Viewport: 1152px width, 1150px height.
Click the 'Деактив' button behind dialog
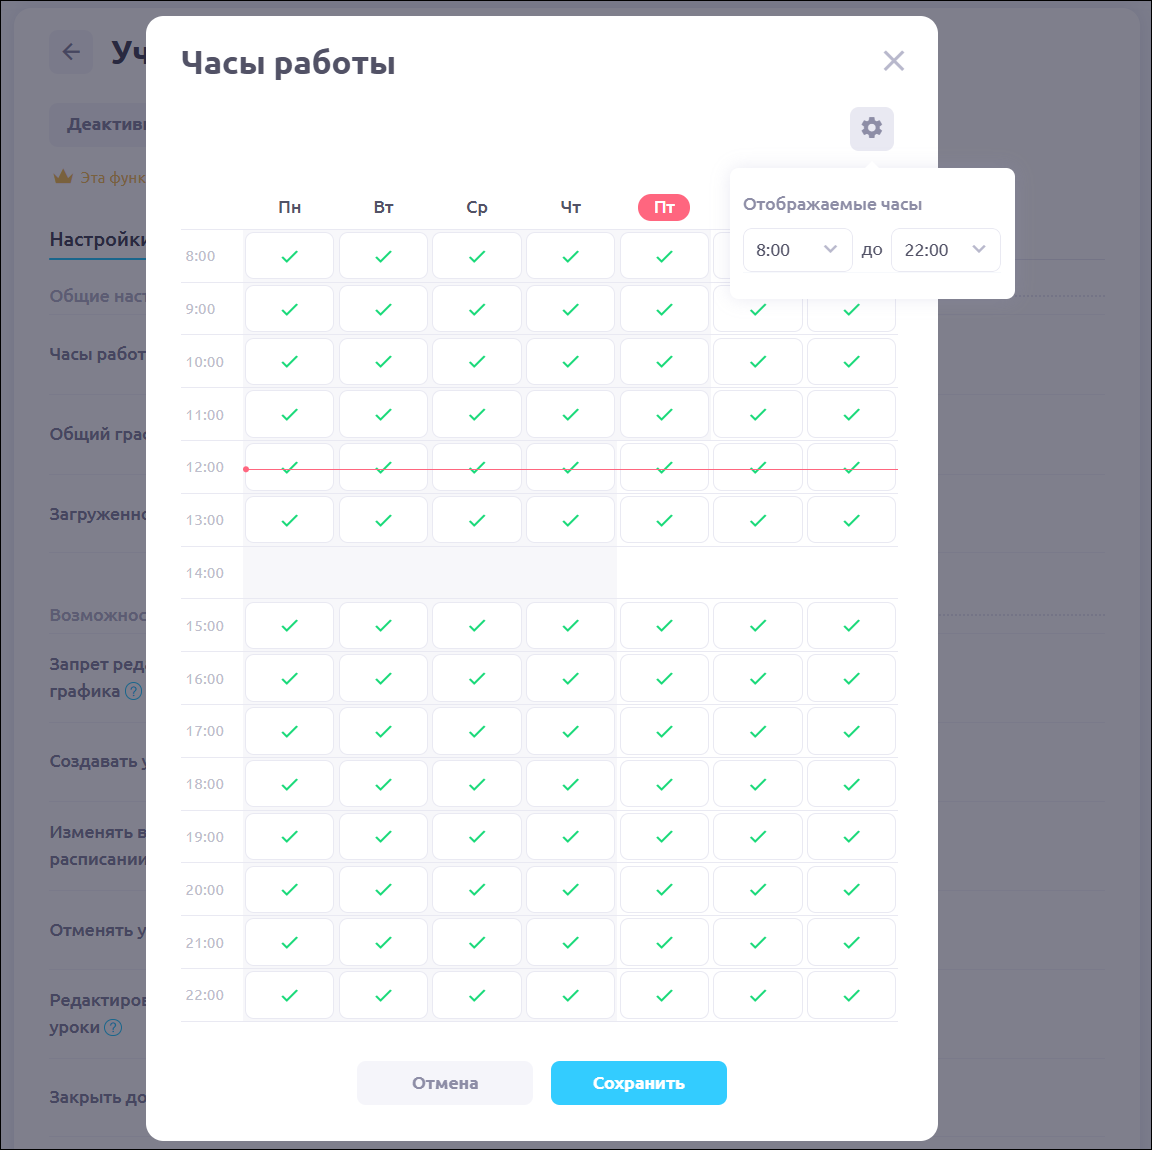(x=100, y=125)
